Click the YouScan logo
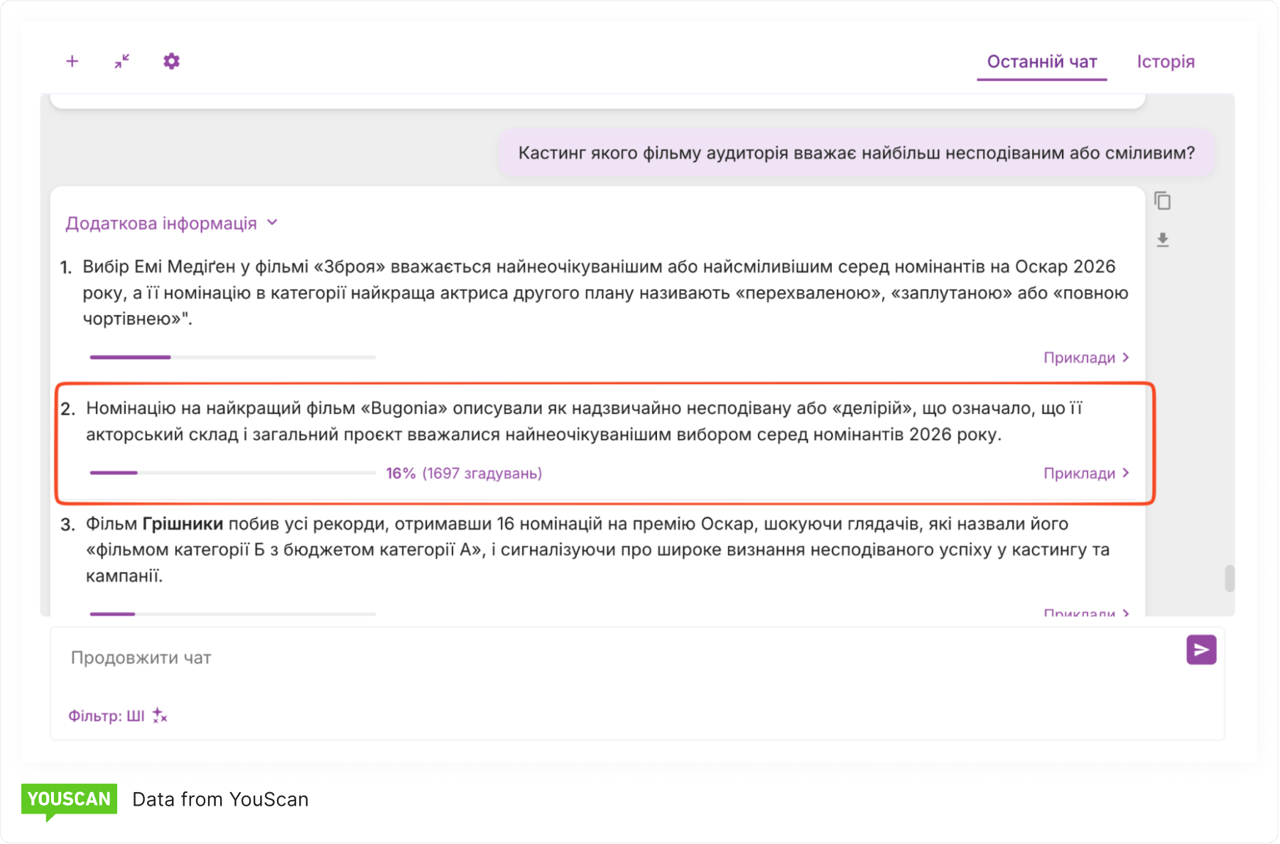Screen dimensions: 1280x844 69,800
